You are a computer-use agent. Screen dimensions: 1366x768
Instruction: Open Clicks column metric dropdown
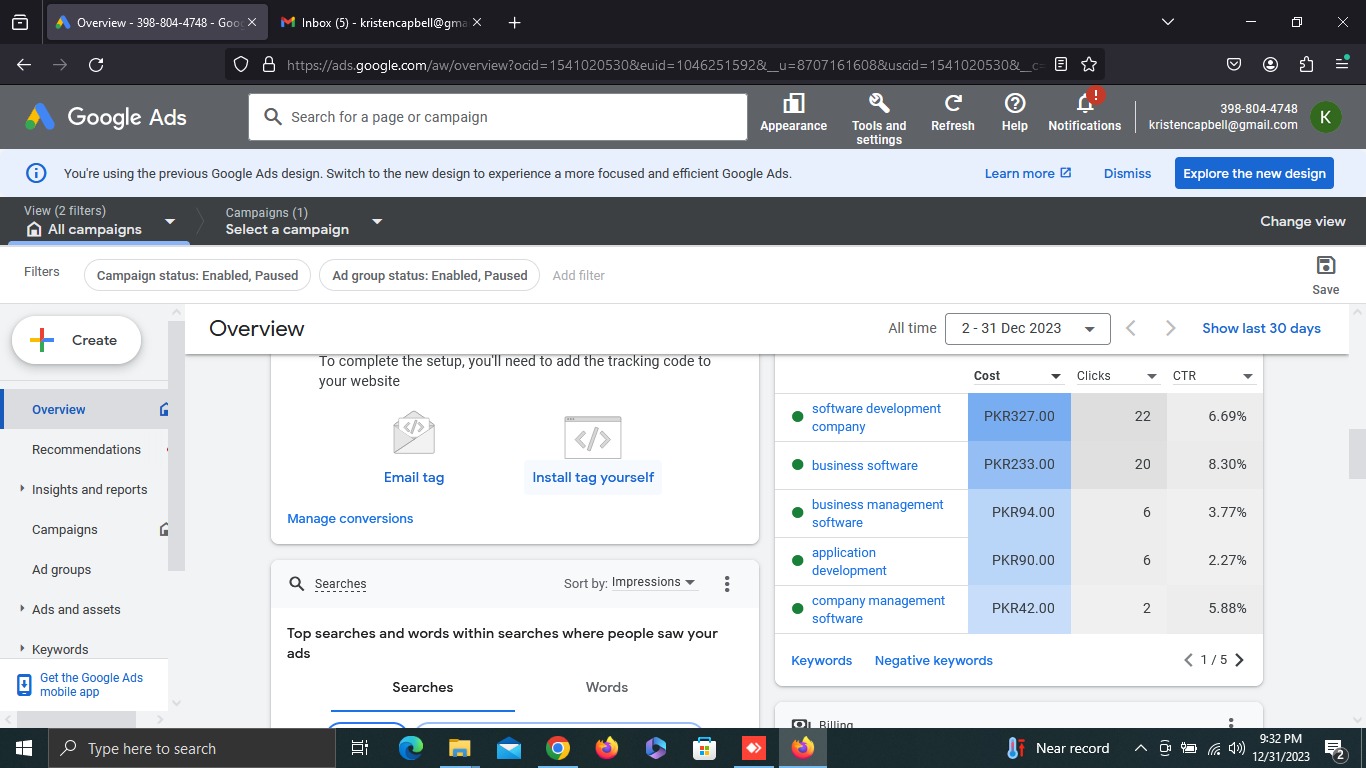pos(1117,376)
